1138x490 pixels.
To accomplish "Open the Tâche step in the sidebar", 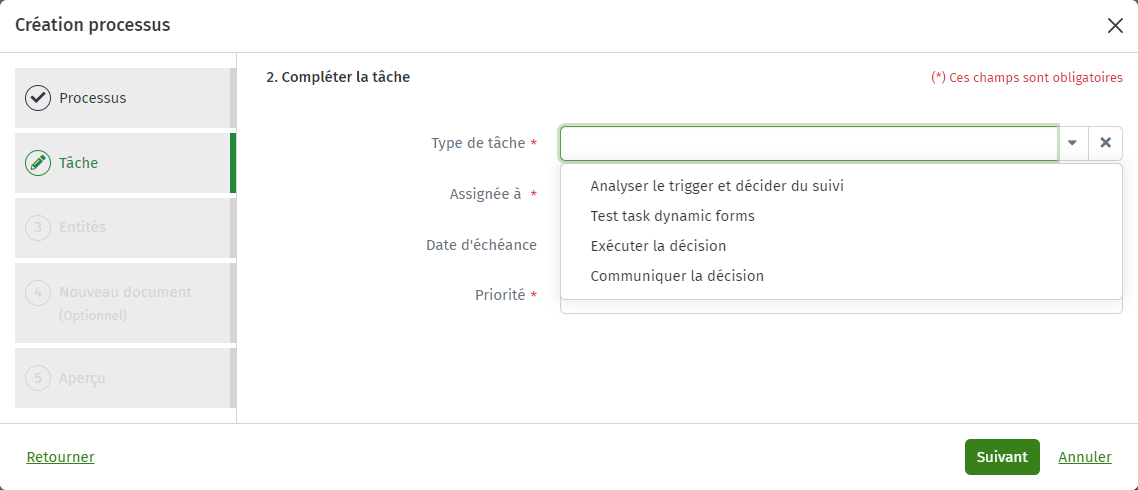I will tap(124, 163).
